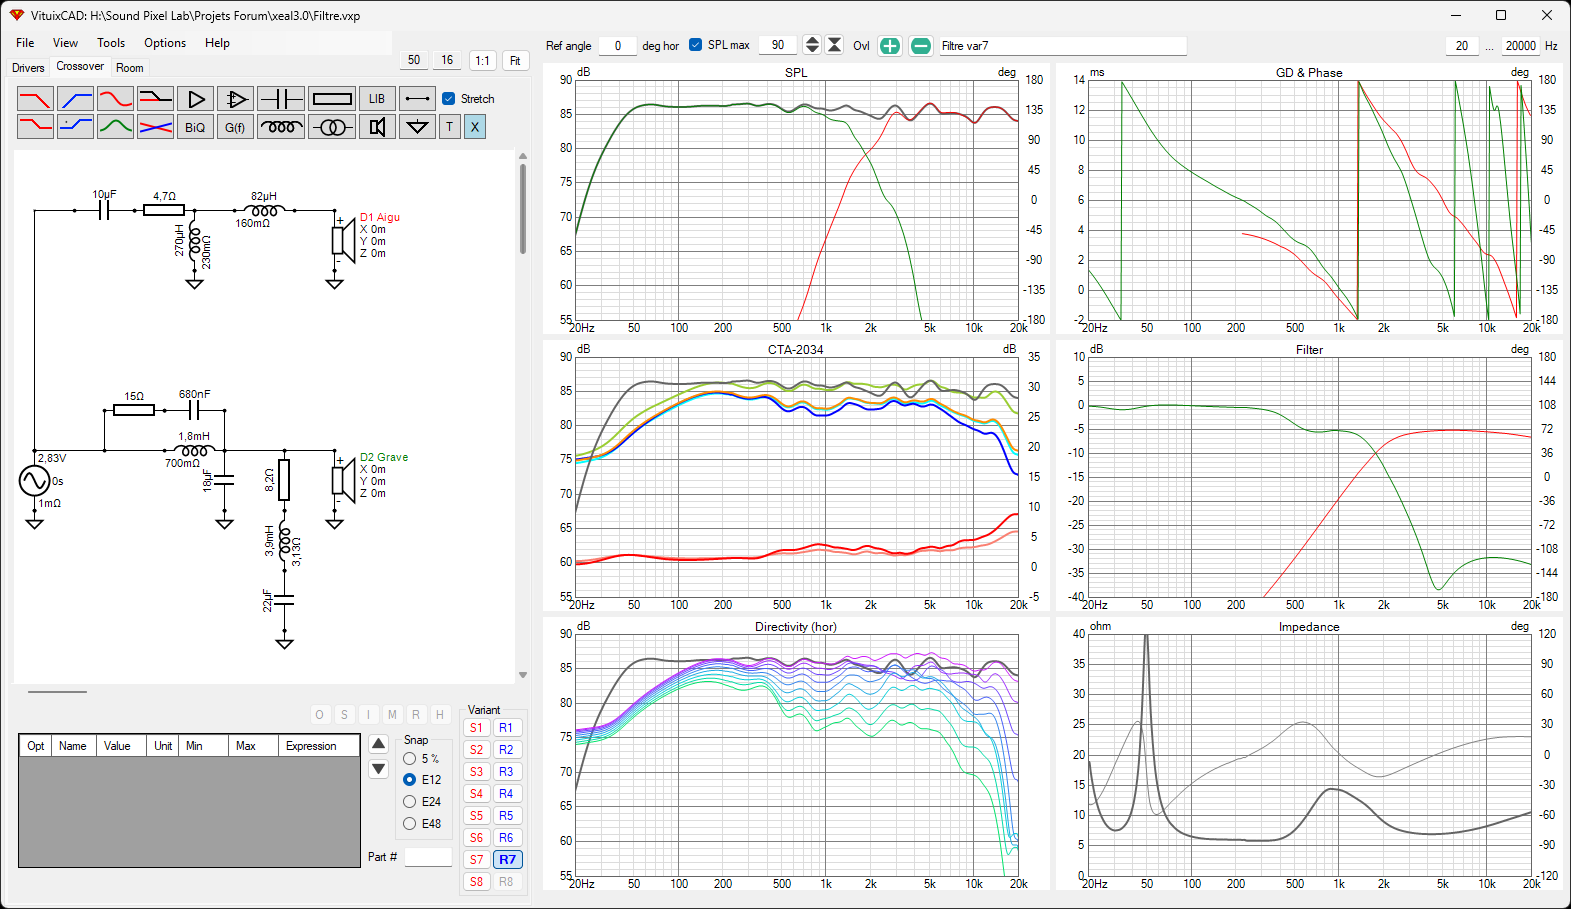Add a ground symbol
Viewport: 1571px width, 909px height.
point(417,127)
